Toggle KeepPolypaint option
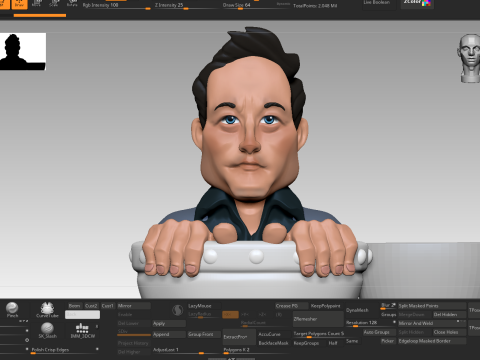480x360 pixels. [326, 306]
